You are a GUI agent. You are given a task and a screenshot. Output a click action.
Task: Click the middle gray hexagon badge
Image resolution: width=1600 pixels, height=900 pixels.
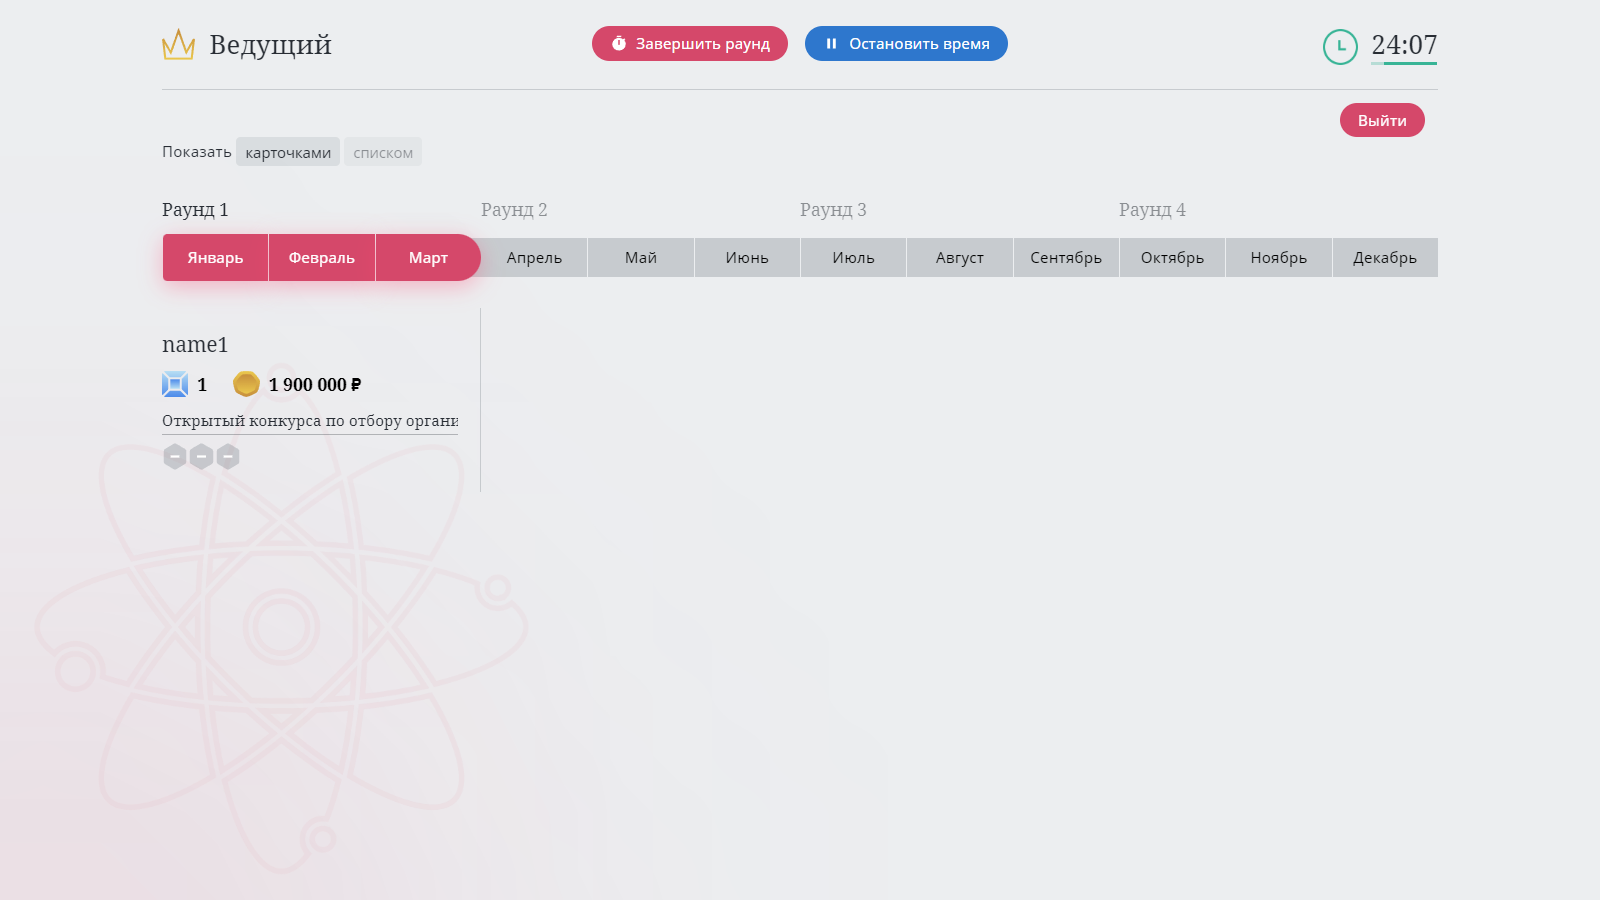pos(201,457)
